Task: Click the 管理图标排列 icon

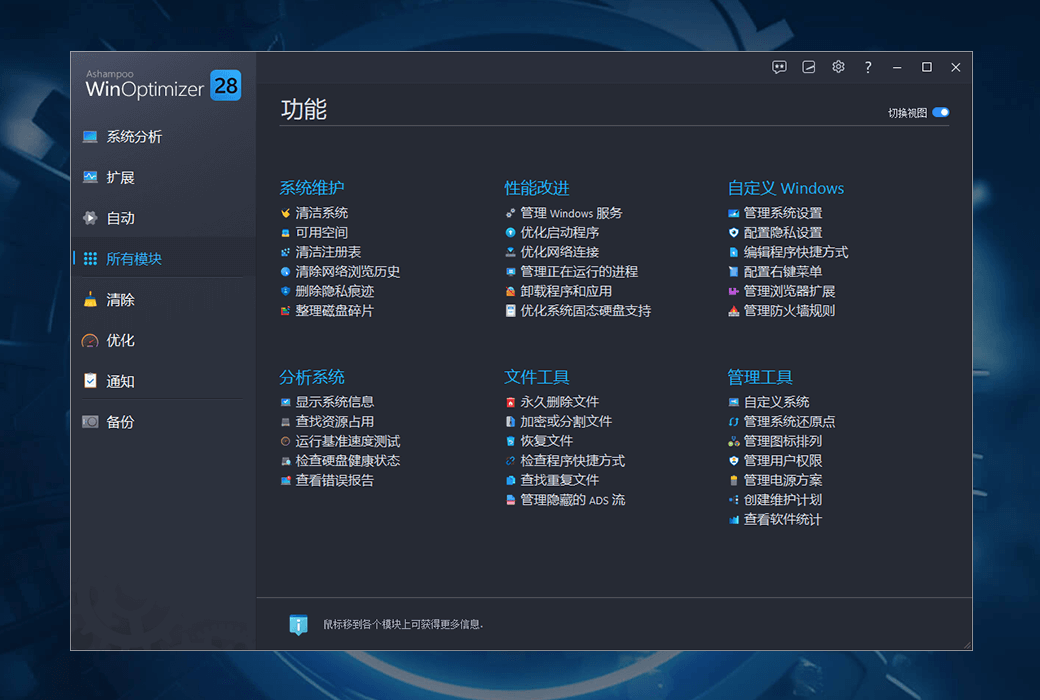Action: (734, 441)
